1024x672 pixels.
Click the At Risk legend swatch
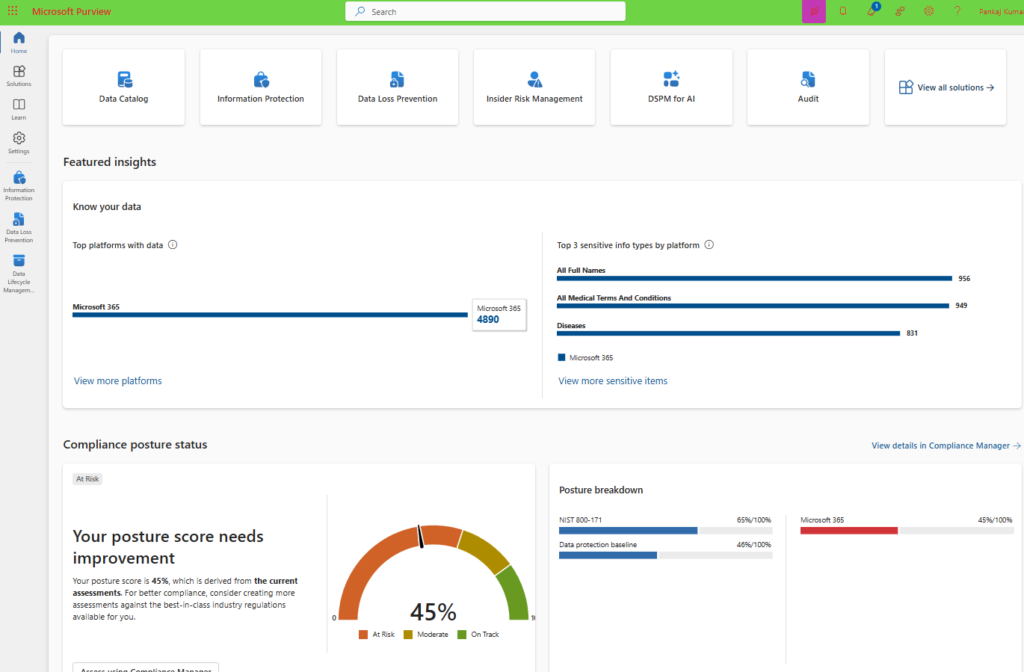pyautogui.click(x=363, y=635)
